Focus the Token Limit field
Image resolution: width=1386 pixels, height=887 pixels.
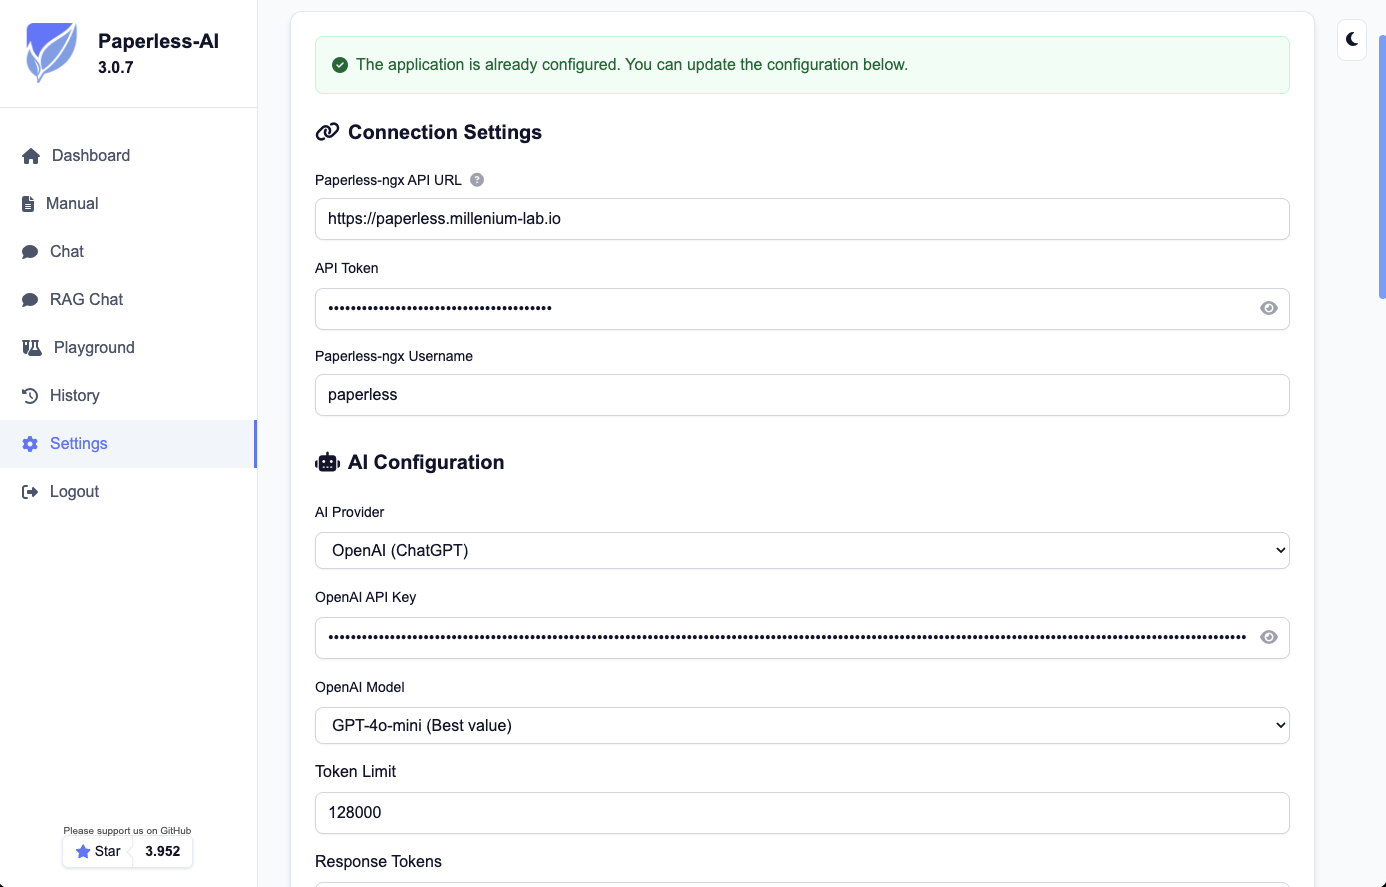(x=802, y=813)
